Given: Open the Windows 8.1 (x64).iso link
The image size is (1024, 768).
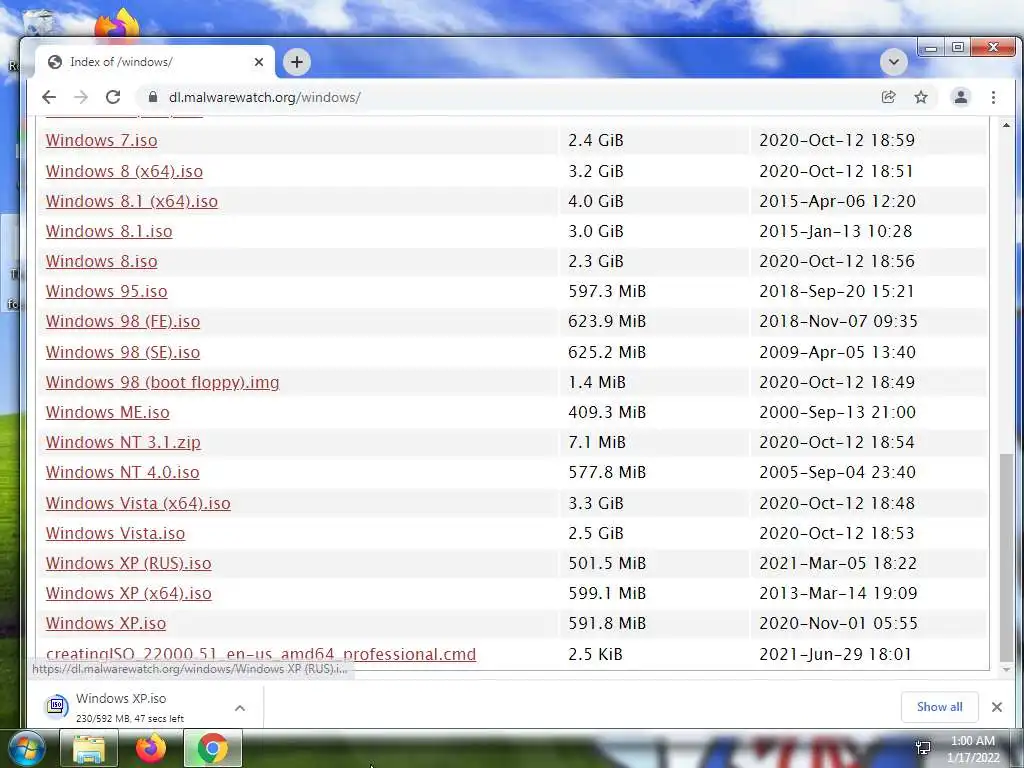Looking at the screenshot, I should (x=131, y=201).
